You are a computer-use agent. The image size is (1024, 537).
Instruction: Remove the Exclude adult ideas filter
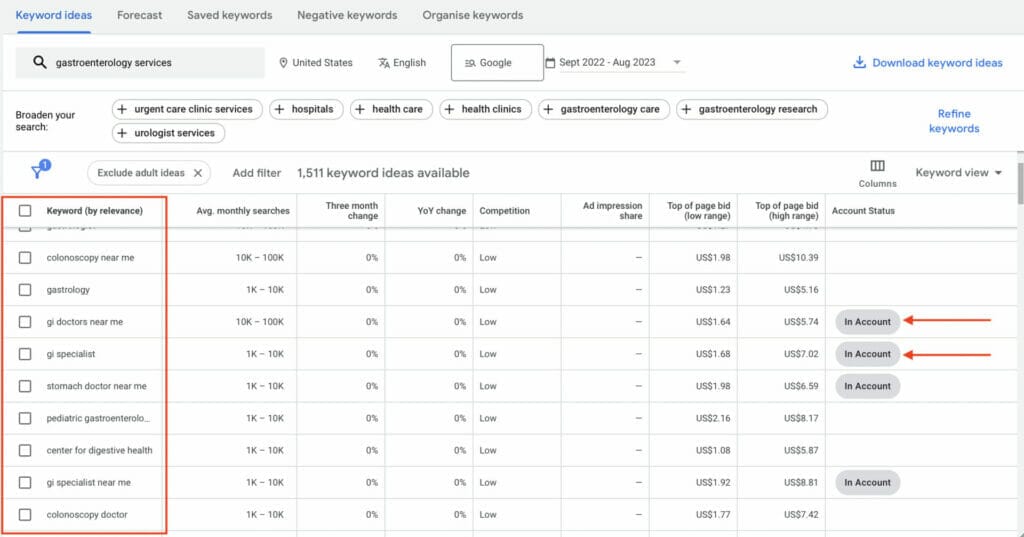tap(198, 173)
